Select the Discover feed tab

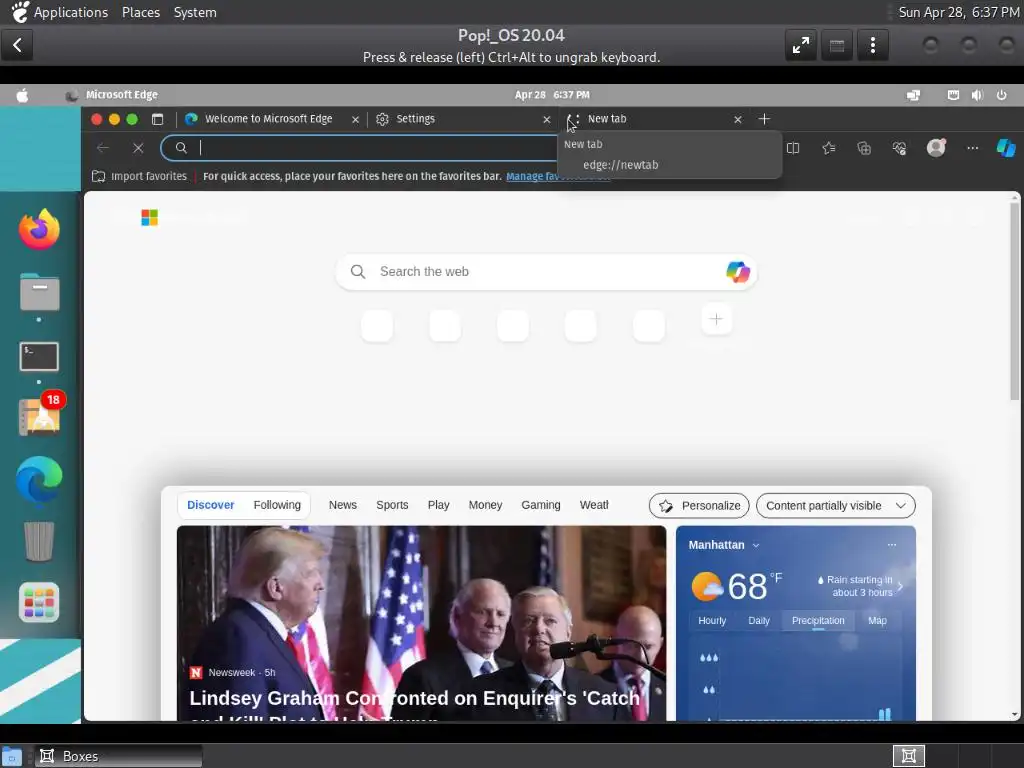pos(210,505)
